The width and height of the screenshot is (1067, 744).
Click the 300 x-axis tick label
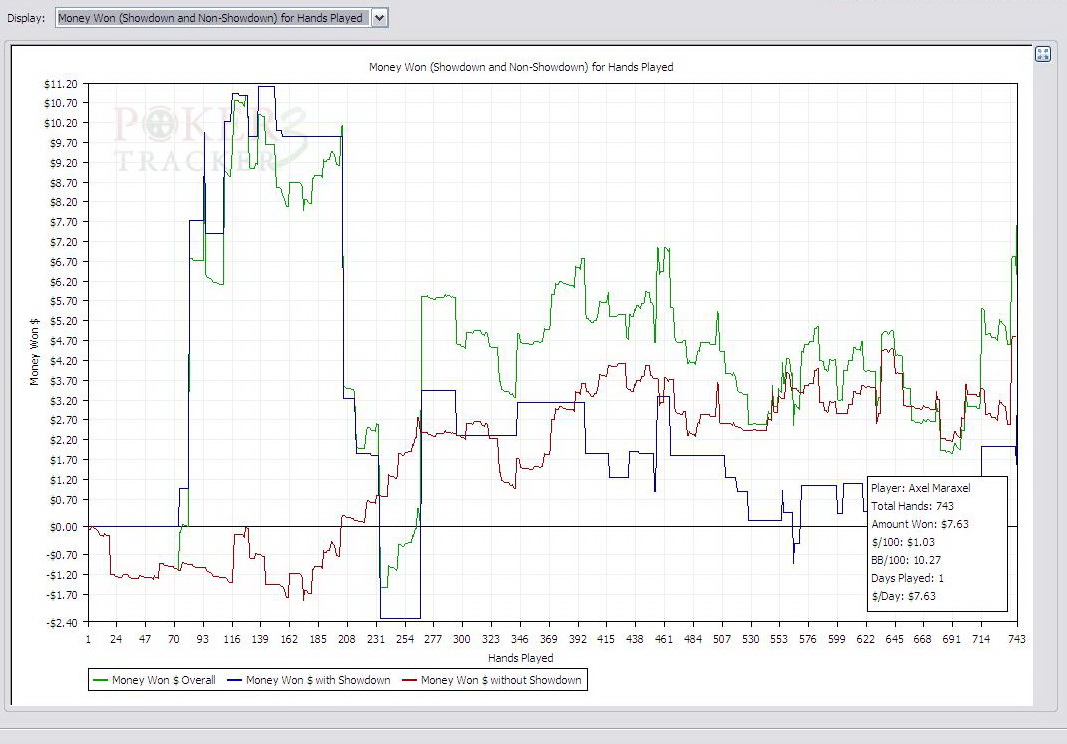tap(461, 639)
